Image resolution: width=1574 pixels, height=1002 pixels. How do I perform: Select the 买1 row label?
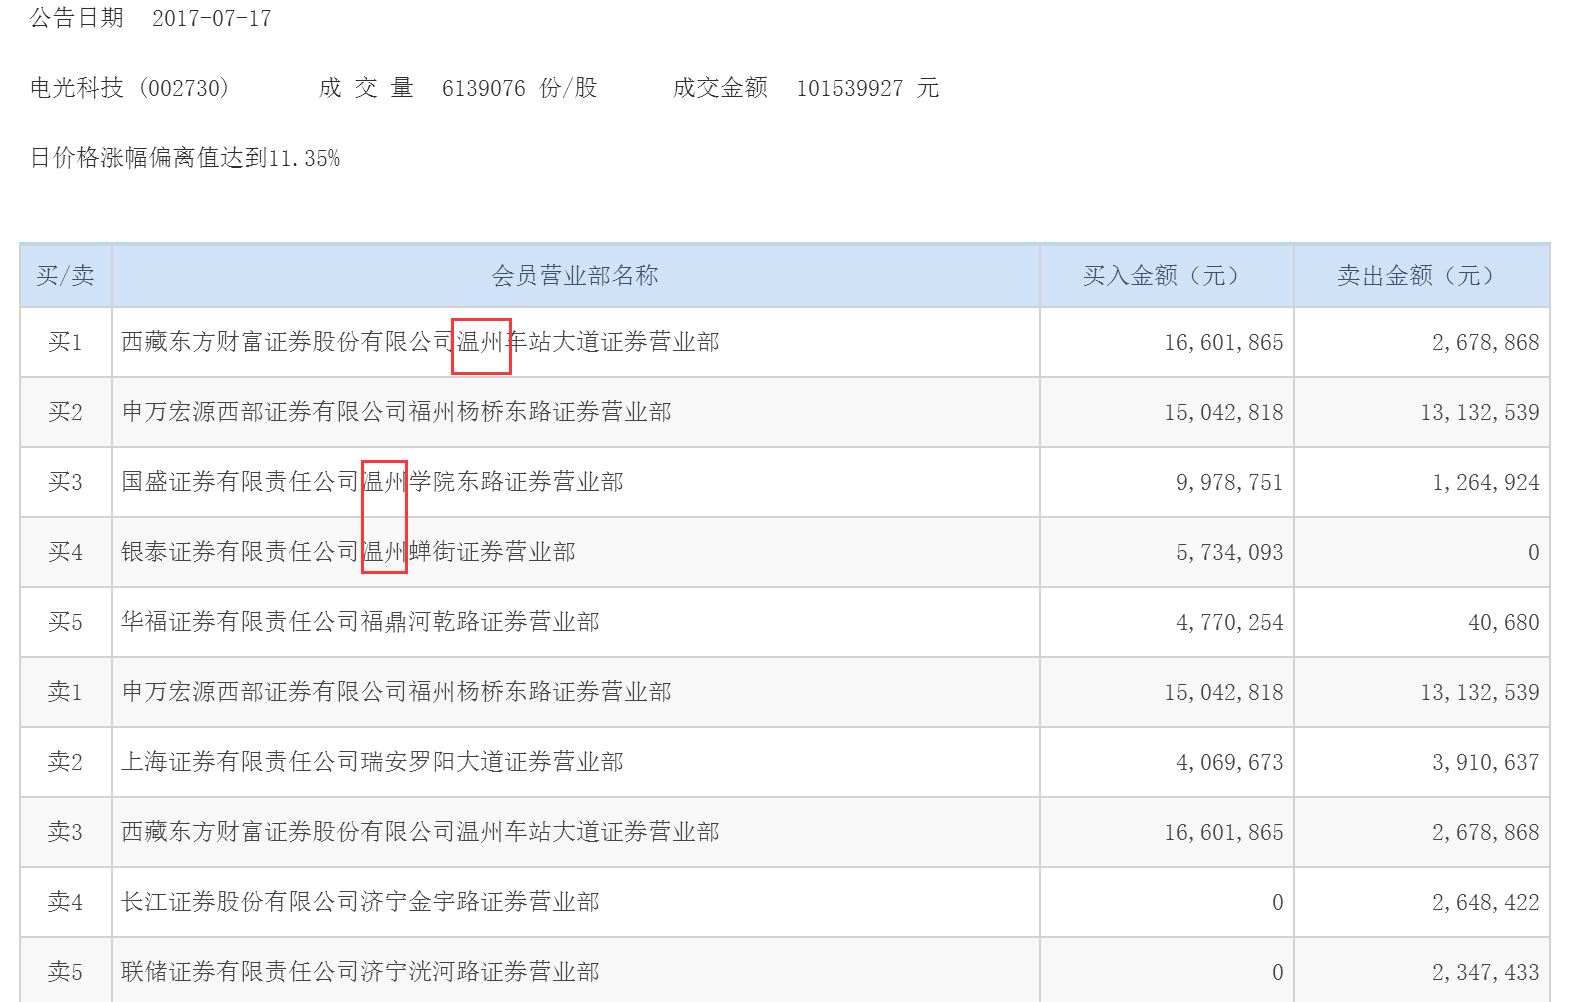click(x=66, y=342)
